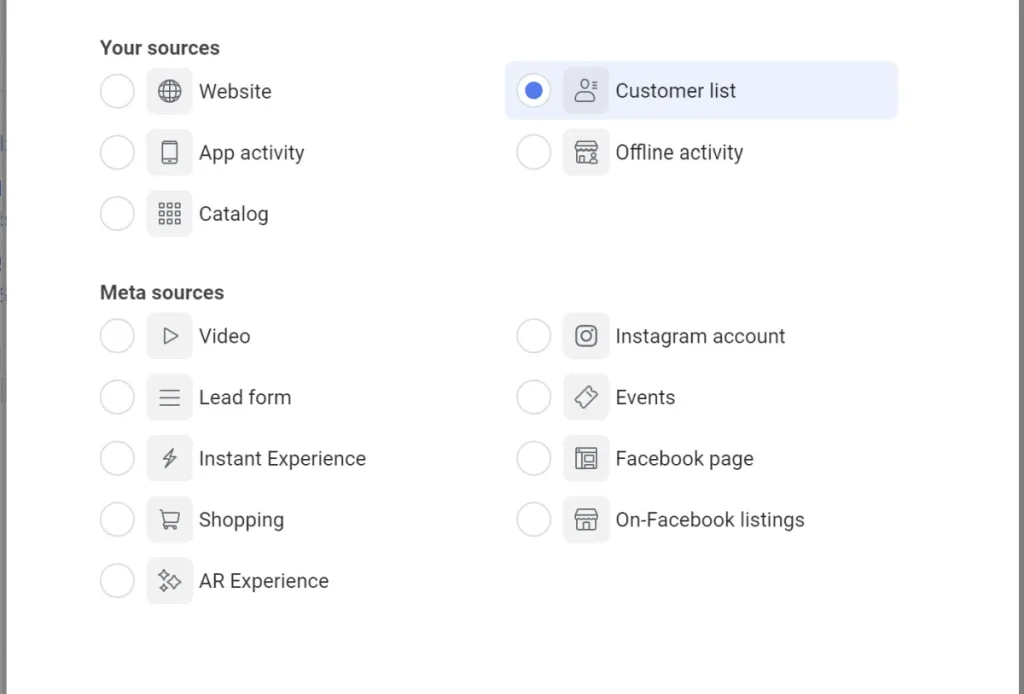Select the Catalog radio button
This screenshot has width=1024, height=694.
tap(117, 214)
